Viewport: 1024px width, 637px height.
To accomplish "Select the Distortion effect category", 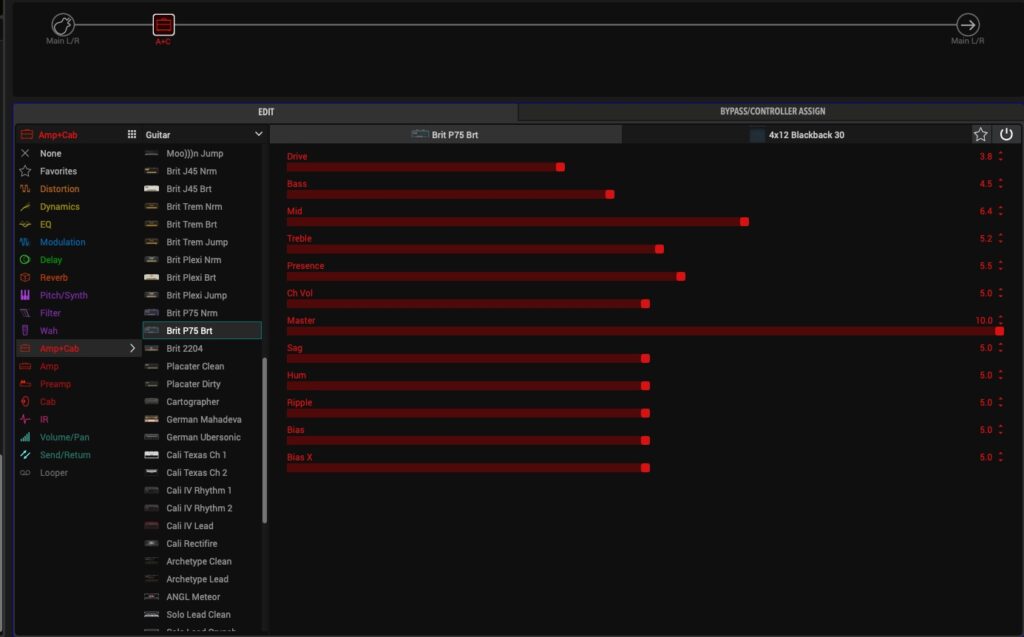I will 59,189.
